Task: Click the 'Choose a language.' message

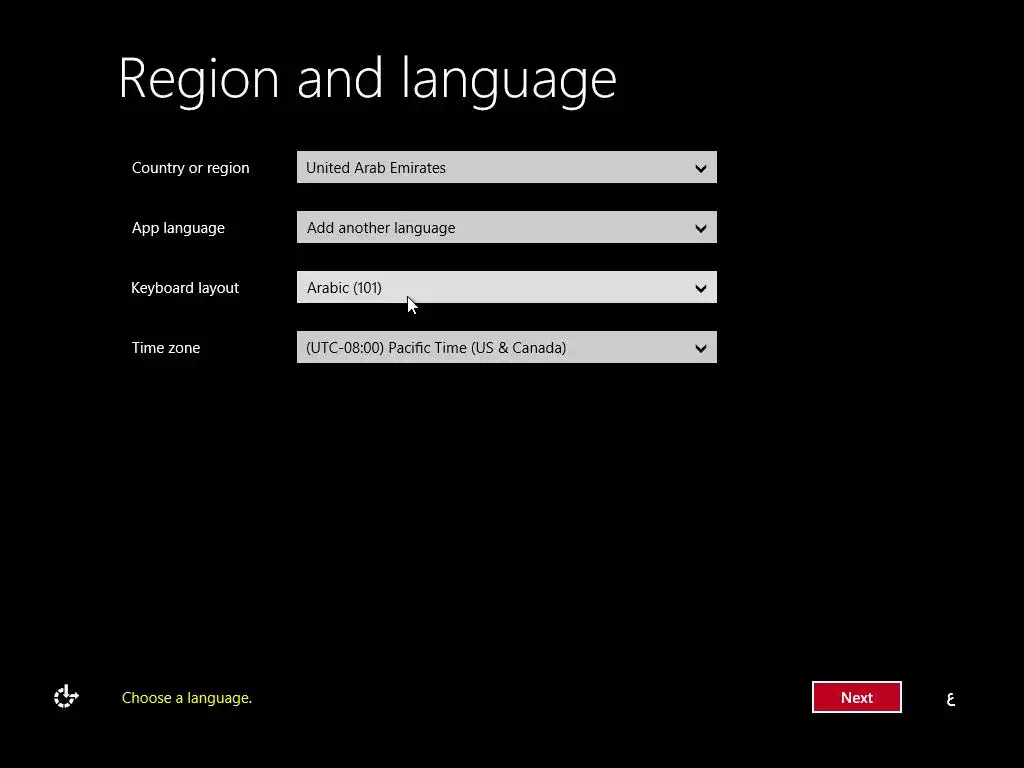Action: (187, 698)
